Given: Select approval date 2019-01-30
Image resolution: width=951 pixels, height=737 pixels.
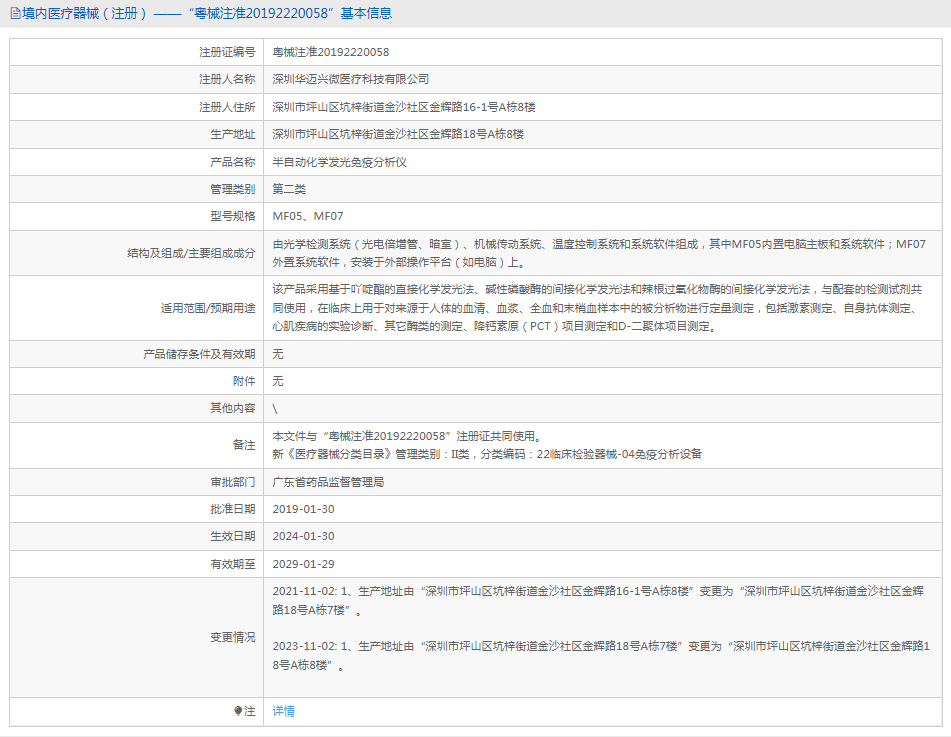Looking at the screenshot, I should pos(303,509).
